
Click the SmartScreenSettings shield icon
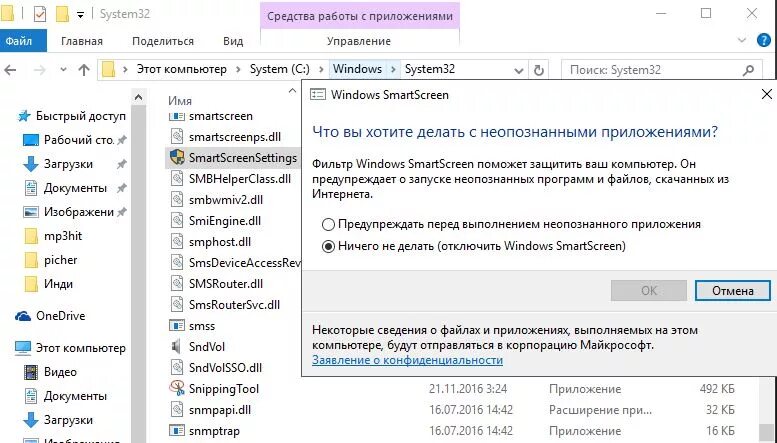177,157
